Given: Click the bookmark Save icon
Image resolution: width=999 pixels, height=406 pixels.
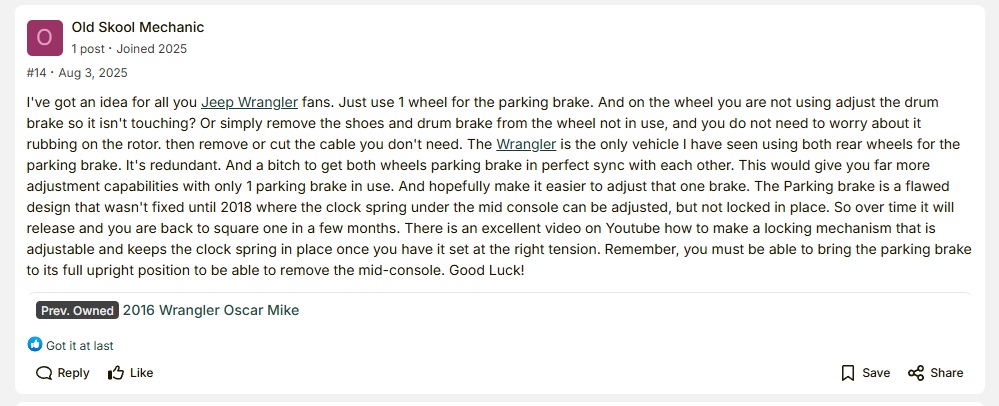Looking at the screenshot, I should tap(848, 373).
